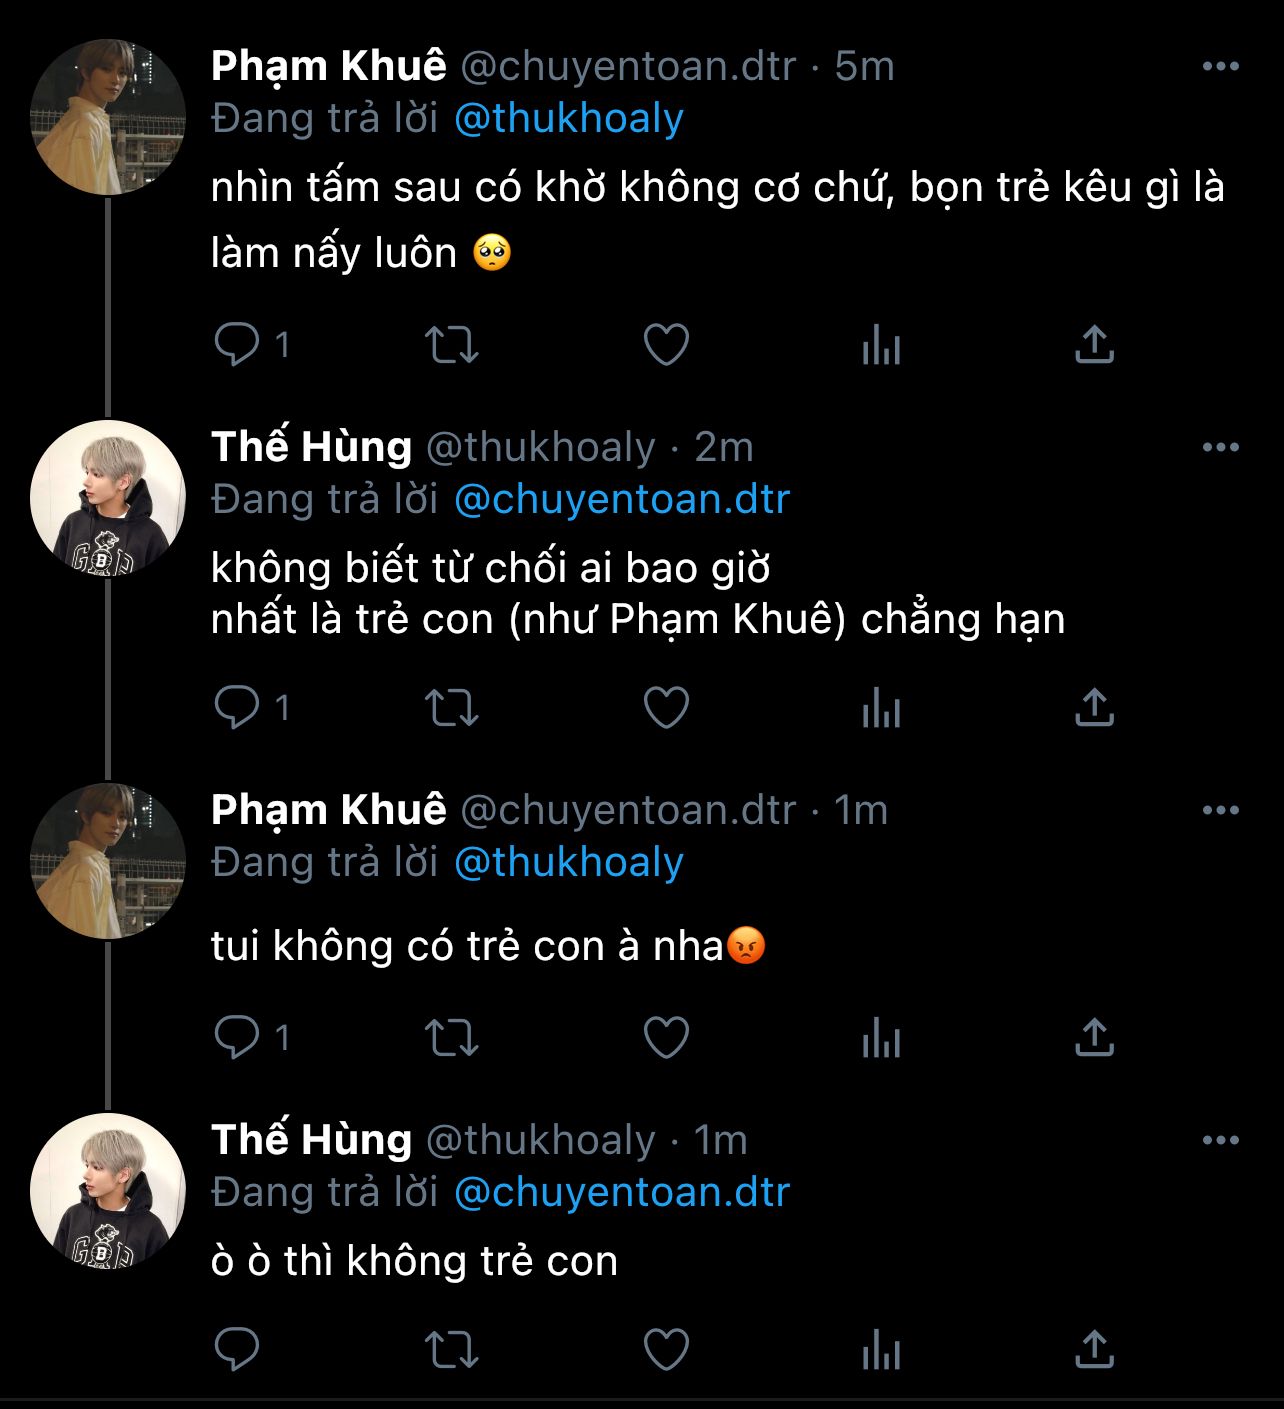Reply to Phạm Khuê's 5m tweet

238,345
